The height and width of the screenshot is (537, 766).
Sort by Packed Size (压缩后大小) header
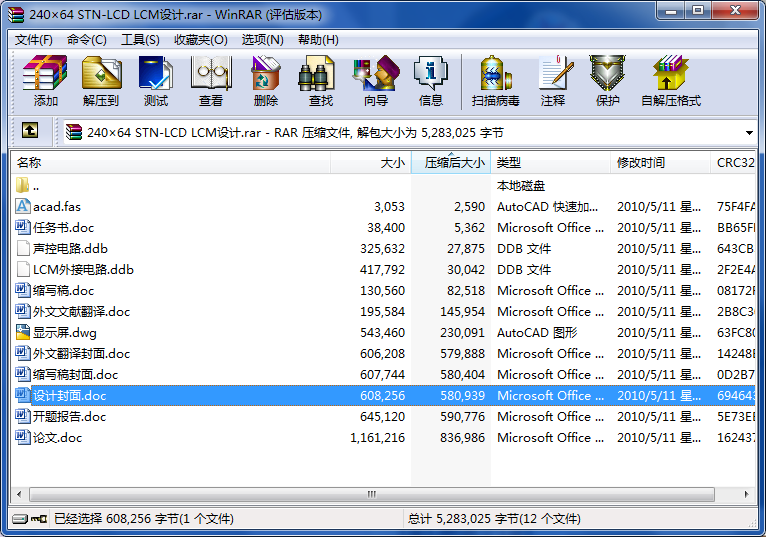pyautogui.click(x=451, y=163)
